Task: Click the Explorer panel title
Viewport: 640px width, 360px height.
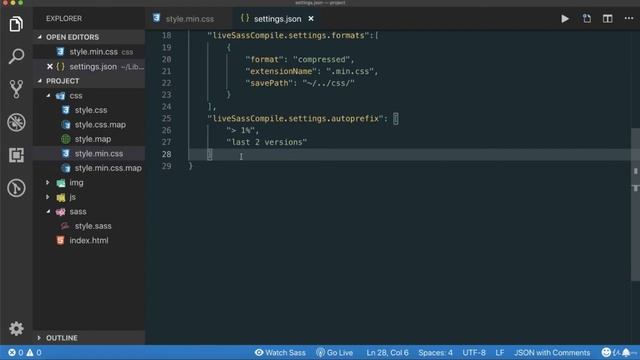Action: [64, 18]
